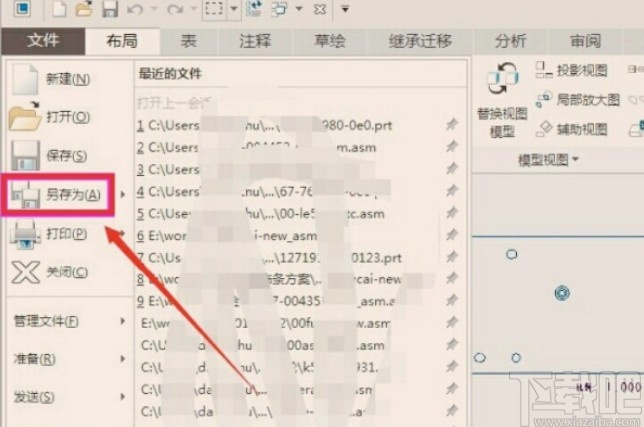Click the 替换视图模型 icon in ribbon
Viewport: 644px width, 427px height.
pos(502,78)
